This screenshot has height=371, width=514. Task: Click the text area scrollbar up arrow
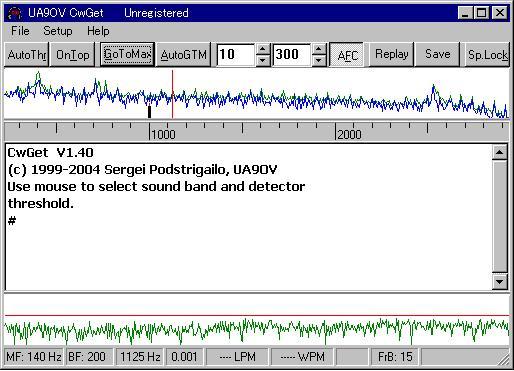pyautogui.click(x=499, y=152)
